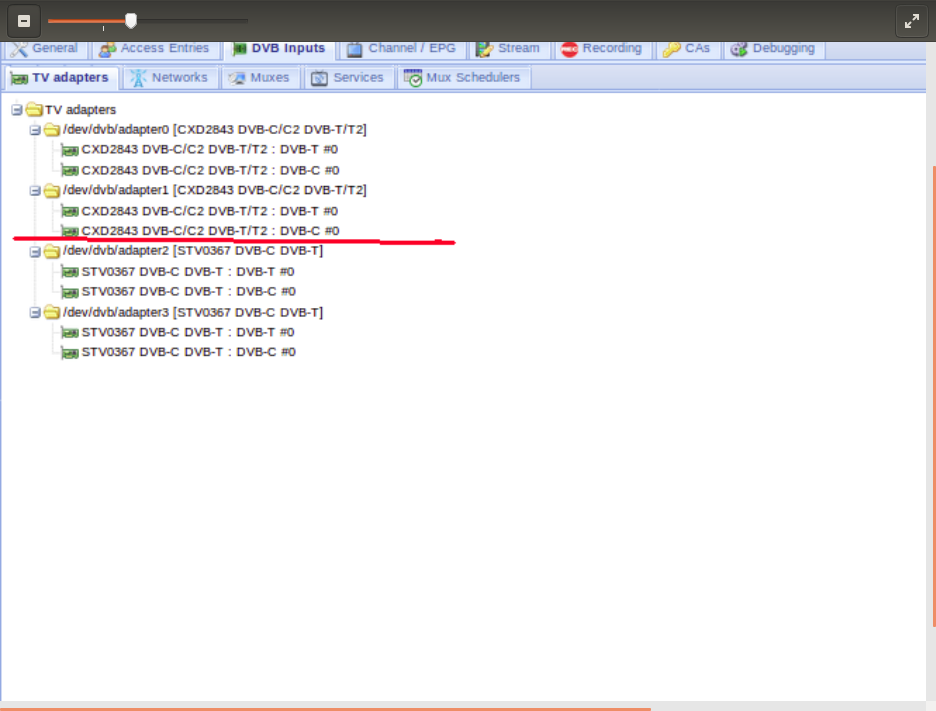Open the CAs tab

point(687,48)
